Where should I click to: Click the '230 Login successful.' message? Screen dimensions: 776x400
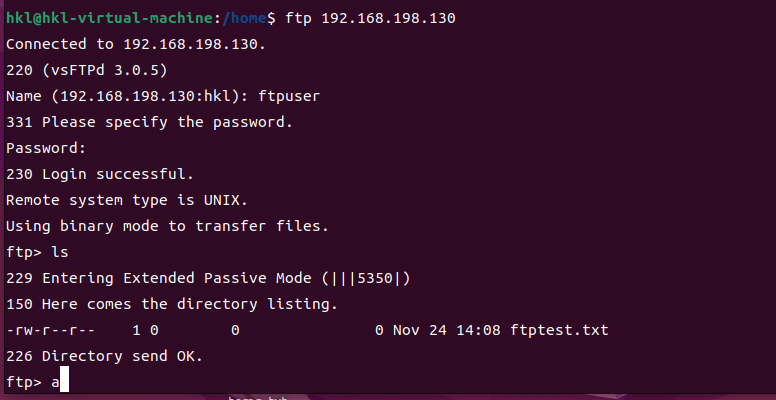point(100,174)
